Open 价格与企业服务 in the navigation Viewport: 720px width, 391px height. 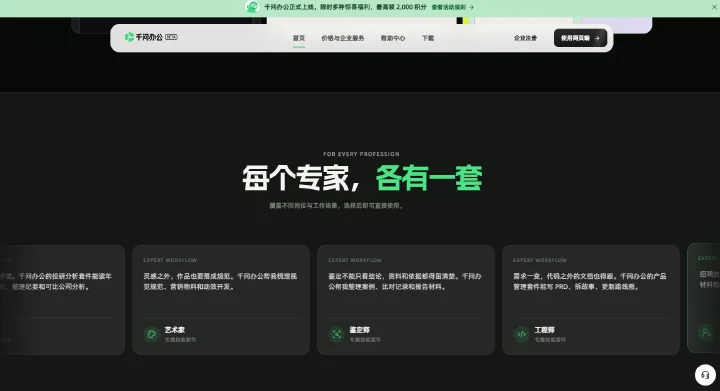tap(343, 38)
